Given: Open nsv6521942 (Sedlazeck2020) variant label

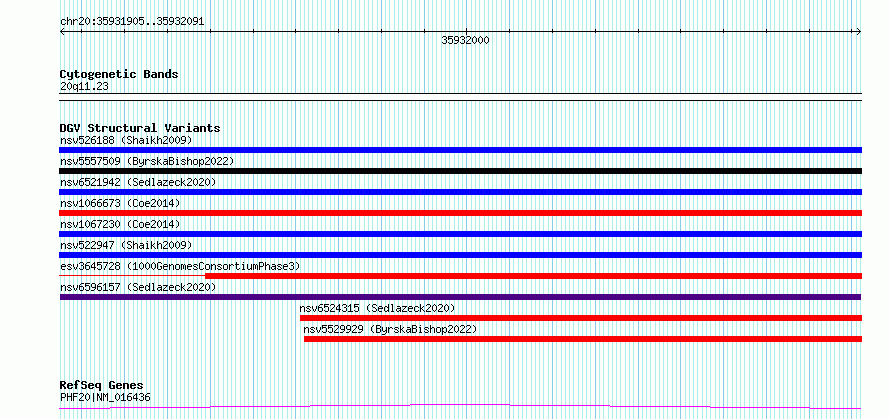Looking at the screenshot, I should [138, 182].
